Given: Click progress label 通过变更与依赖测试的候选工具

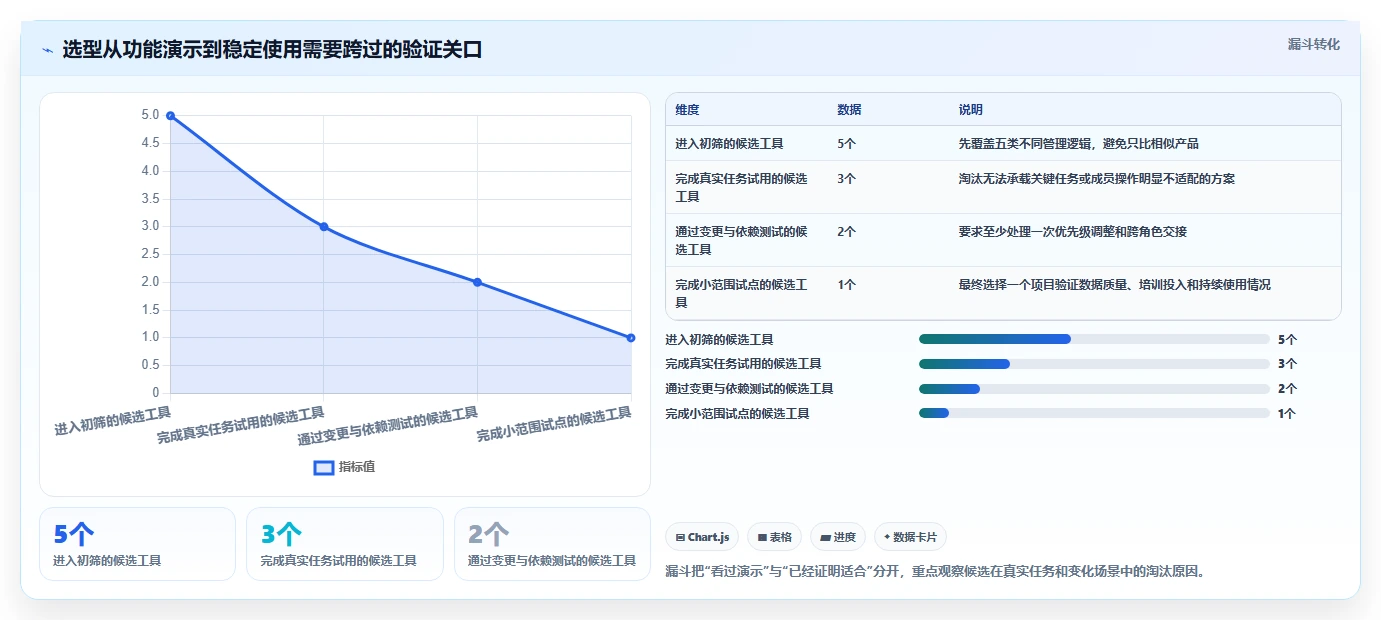Looking at the screenshot, I should [x=749, y=389].
